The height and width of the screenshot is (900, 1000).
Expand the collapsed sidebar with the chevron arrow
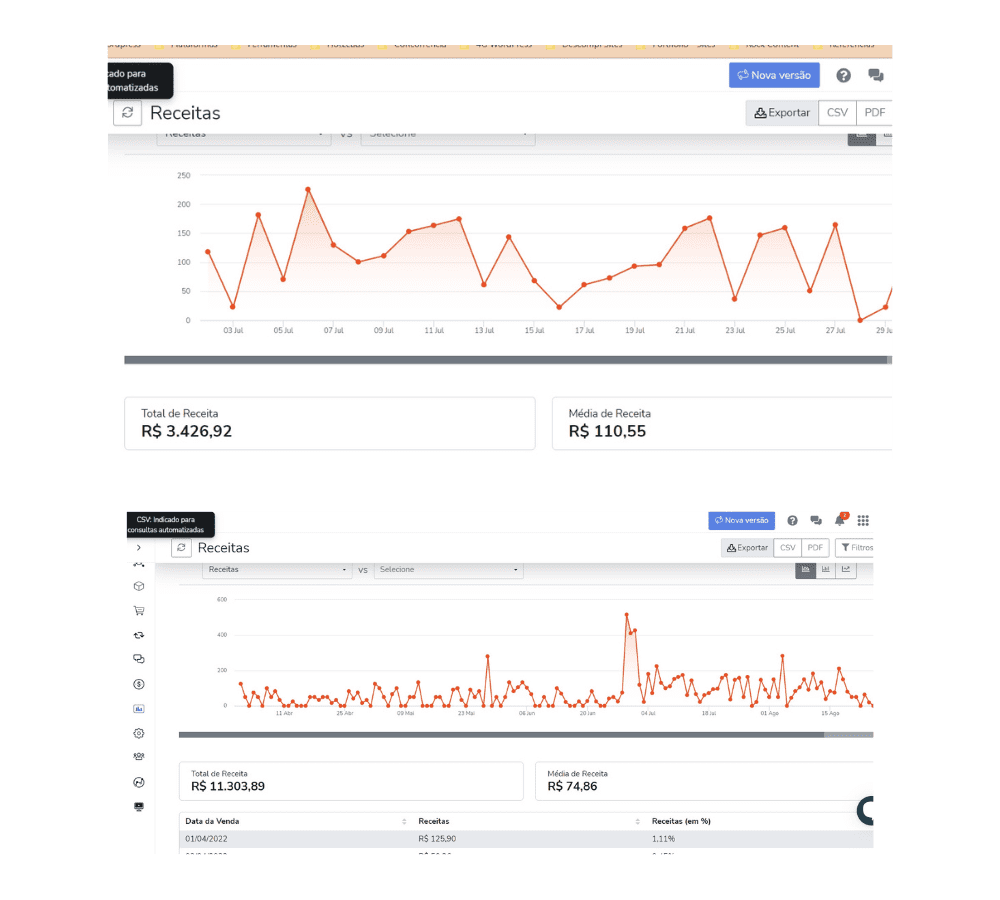point(139,548)
